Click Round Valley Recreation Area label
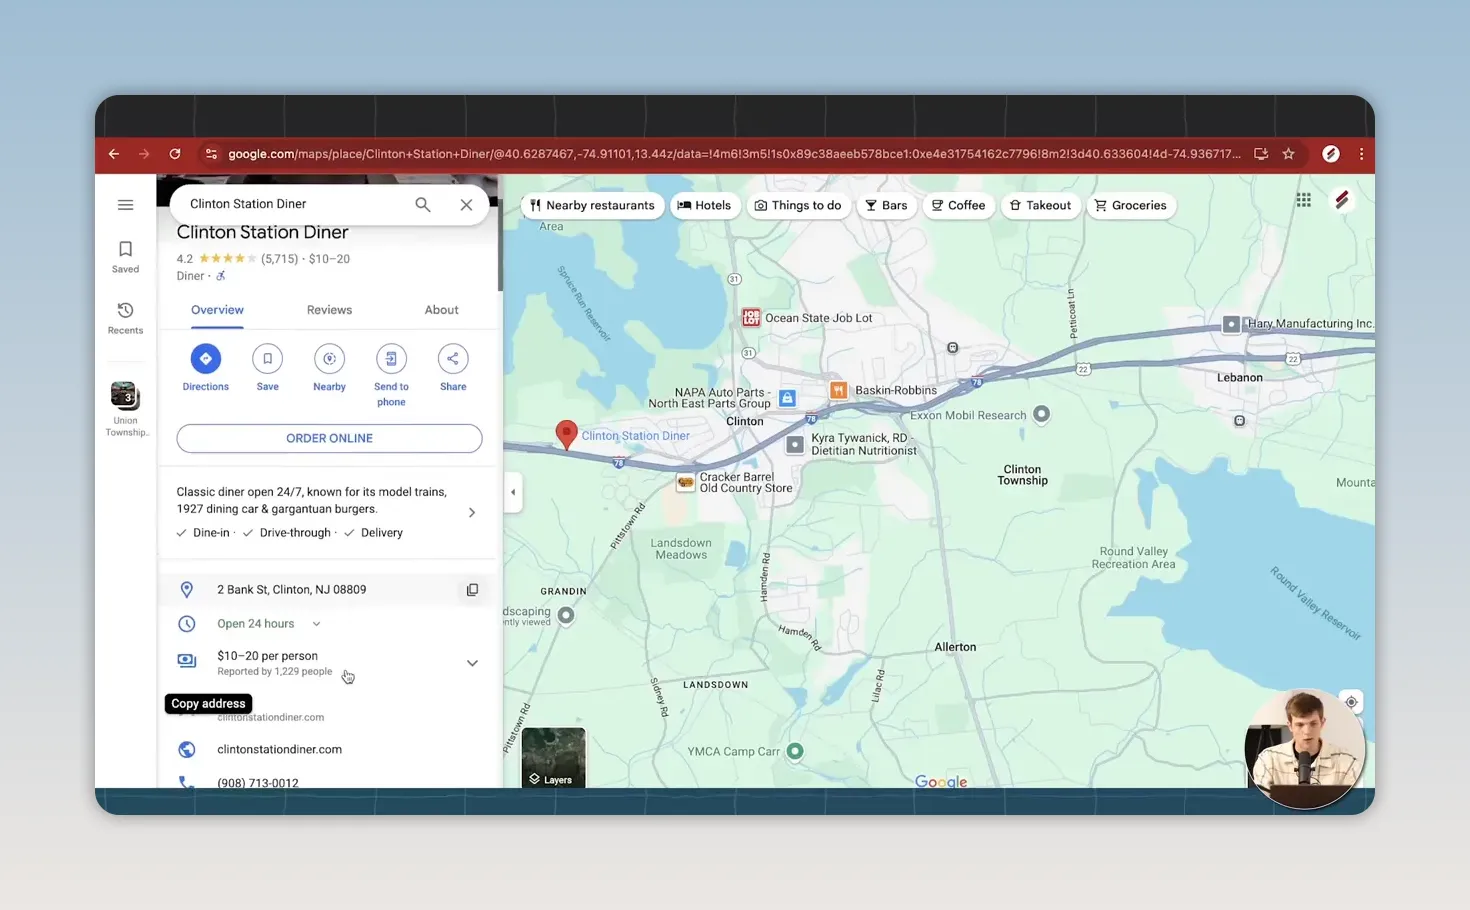The image size is (1470, 910). click(x=1133, y=558)
